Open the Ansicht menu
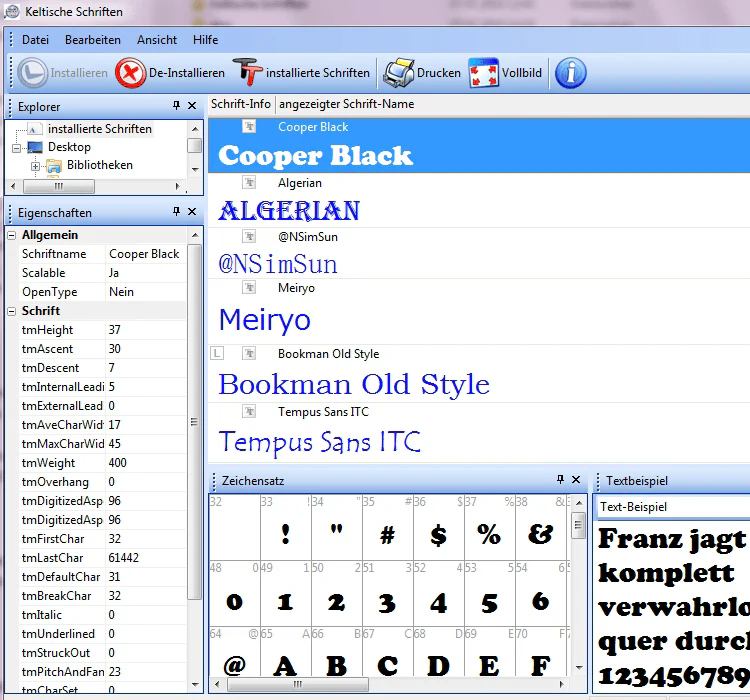This screenshot has height=700, width=750. click(157, 40)
